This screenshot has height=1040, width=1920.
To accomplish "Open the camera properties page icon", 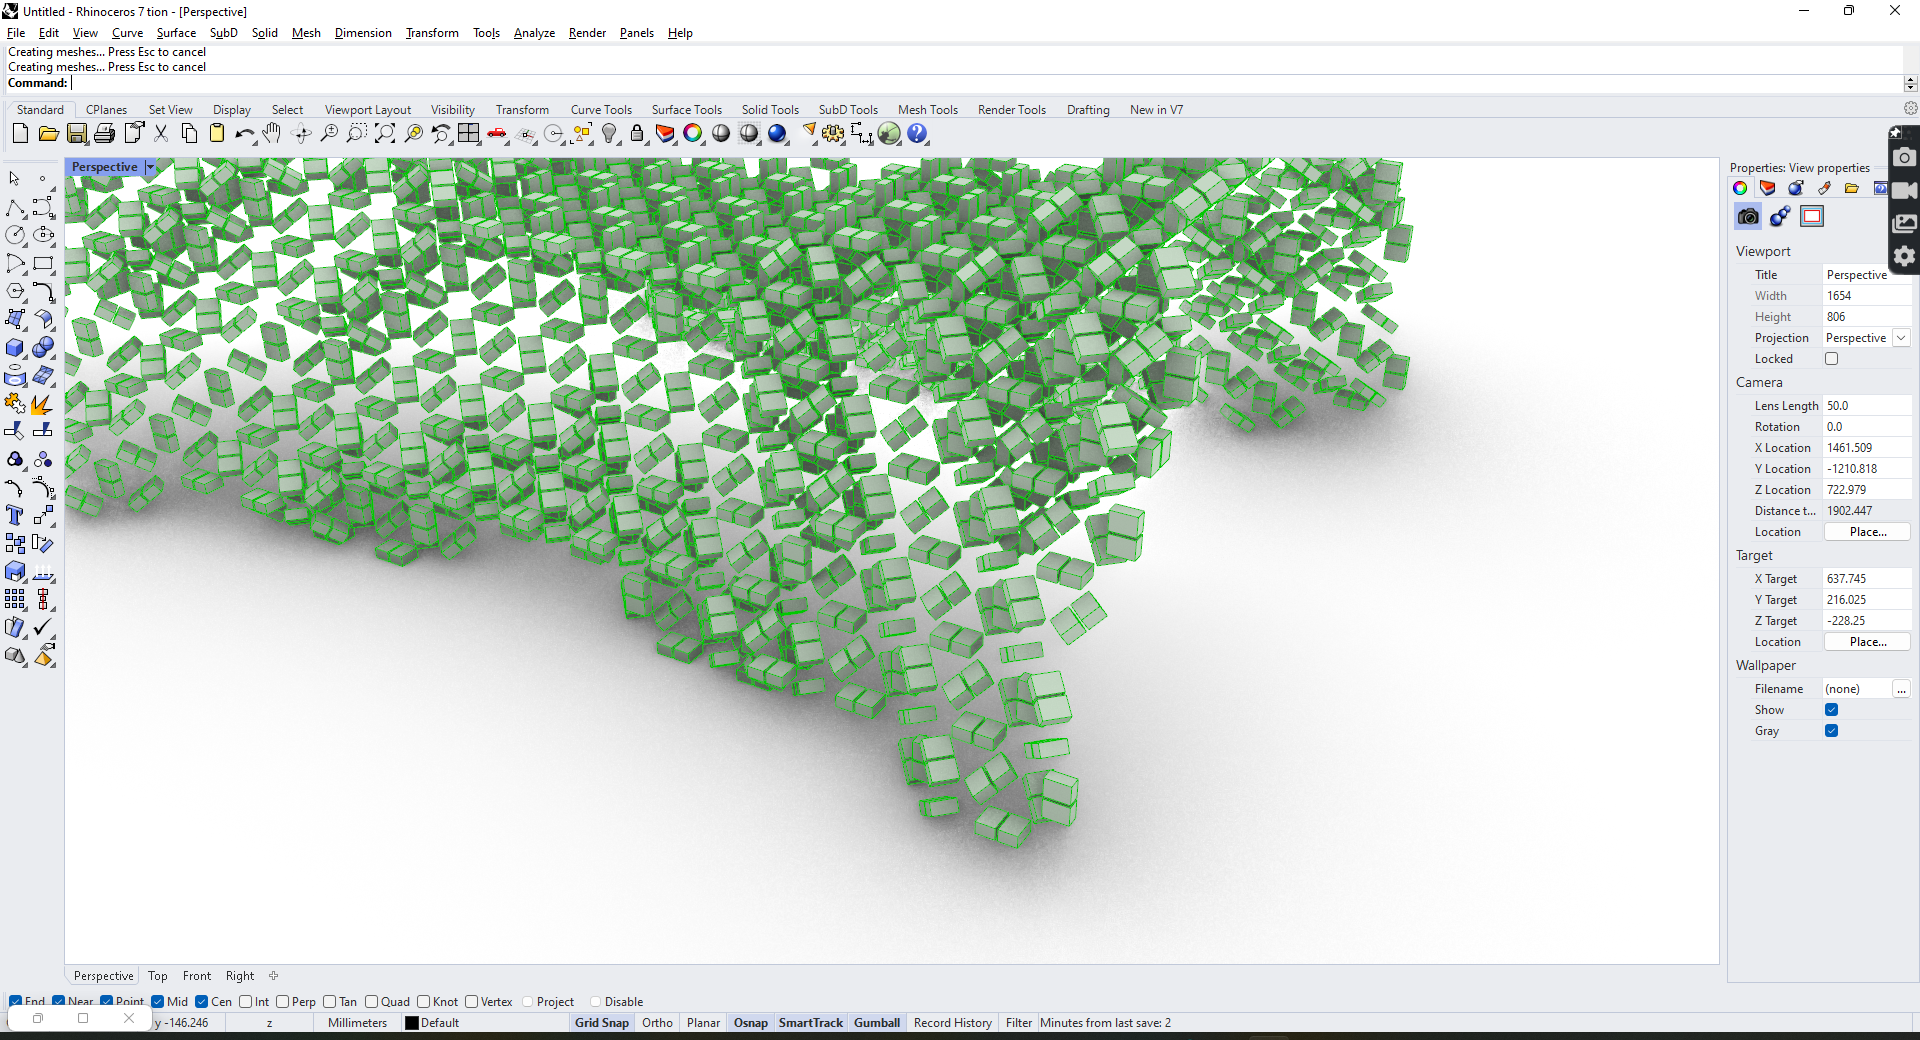I will (1748, 216).
